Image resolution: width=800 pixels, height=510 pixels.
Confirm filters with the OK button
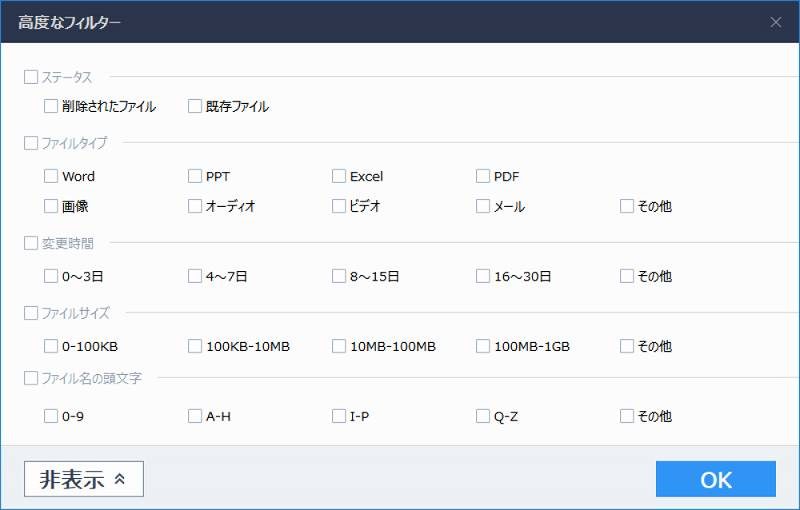coord(716,479)
